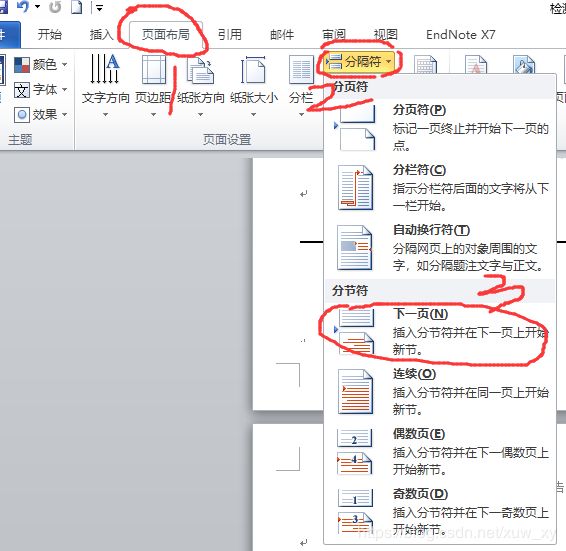The width and height of the screenshot is (566, 551).
Task: Click the Redo icon in quick access toolbar
Action: point(55,7)
